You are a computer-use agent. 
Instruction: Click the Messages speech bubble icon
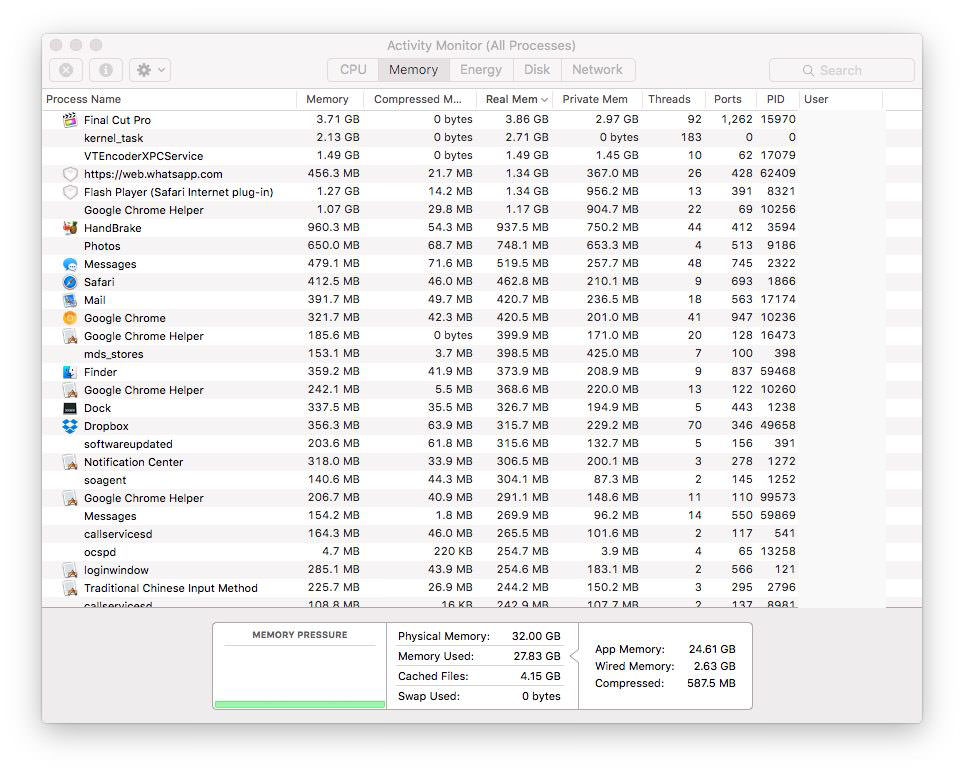pyautogui.click(x=70, y=264)
